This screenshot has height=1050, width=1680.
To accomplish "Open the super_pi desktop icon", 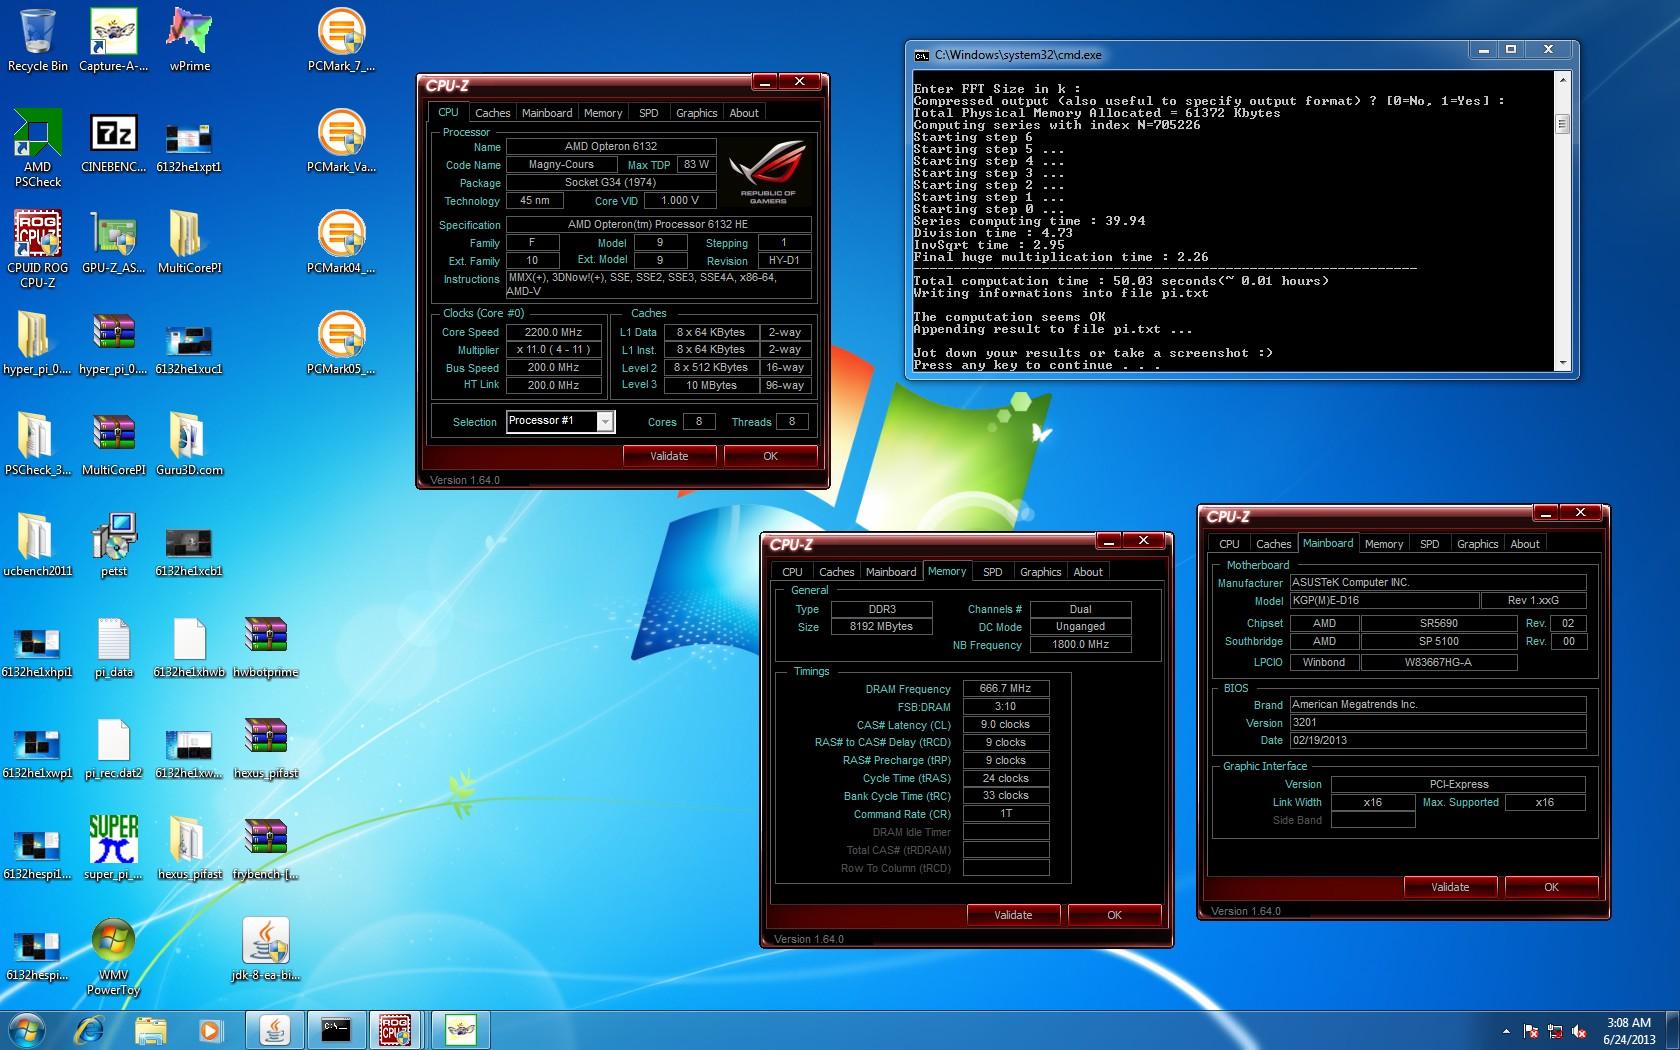I will 114,848.
